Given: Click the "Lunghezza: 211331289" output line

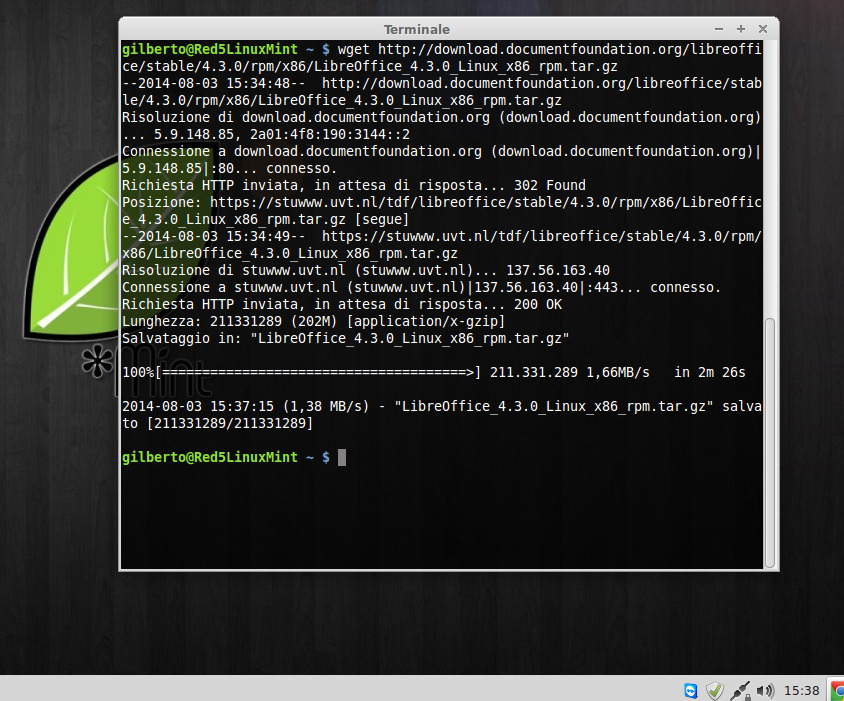Looking at the screenshot, I should point(313,321).
